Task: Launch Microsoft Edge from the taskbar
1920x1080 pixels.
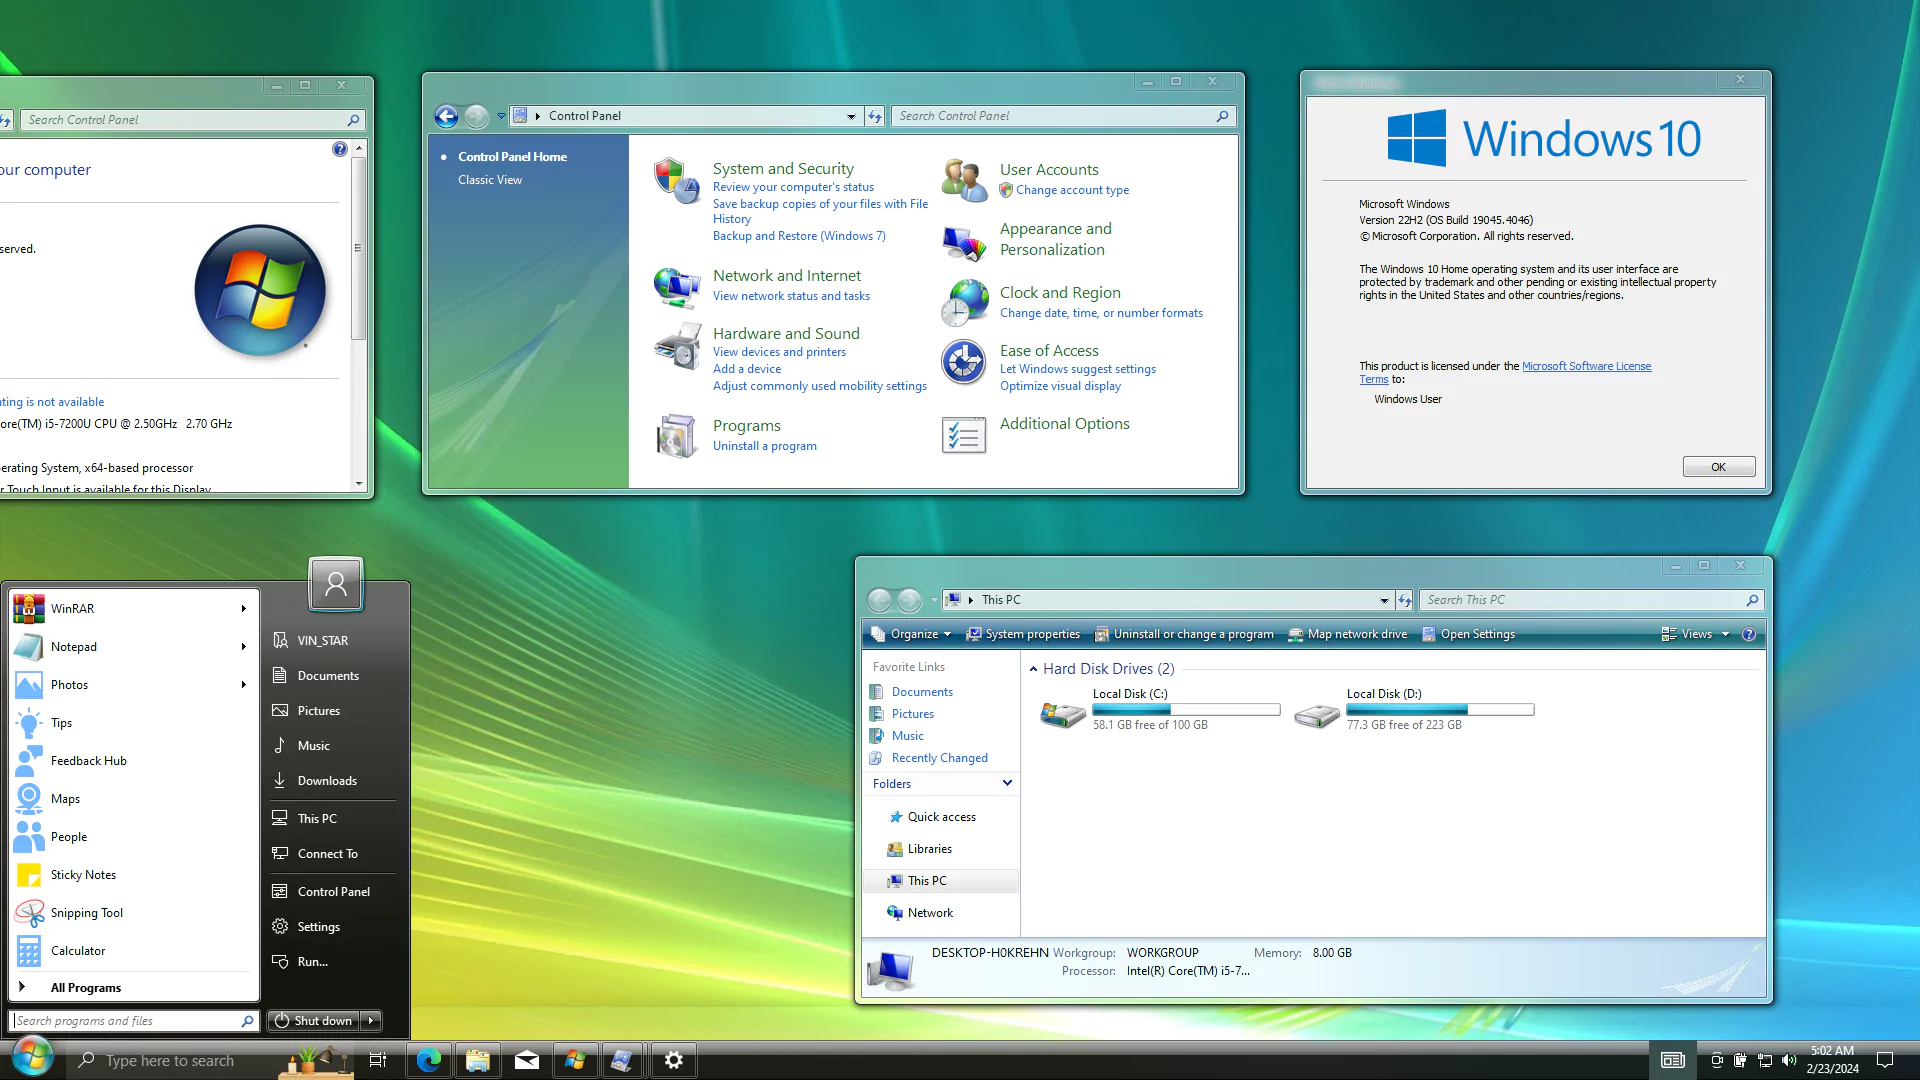Action: [428, 1060]
